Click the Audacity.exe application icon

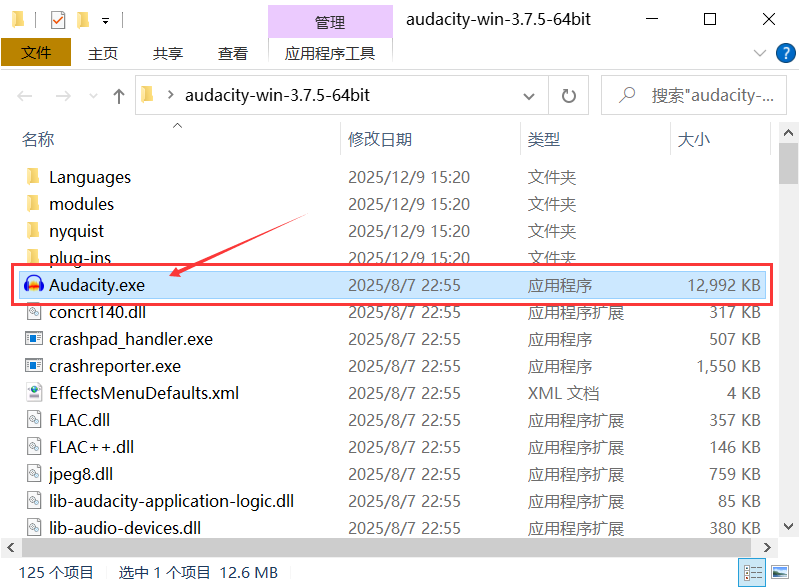click(34, 285)
